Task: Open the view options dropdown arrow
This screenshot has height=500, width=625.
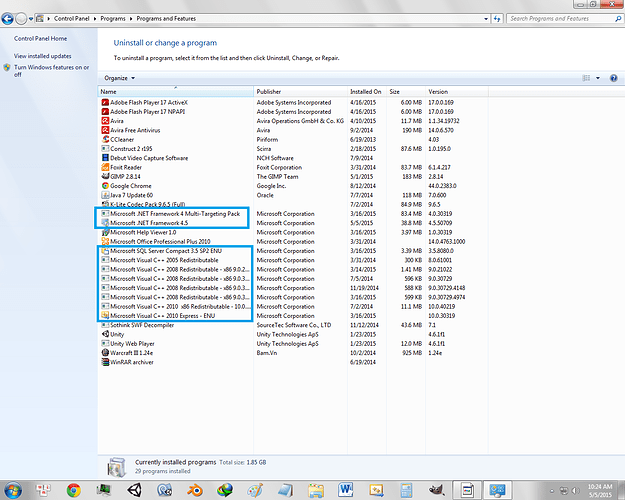Action: tap(597, 78)
